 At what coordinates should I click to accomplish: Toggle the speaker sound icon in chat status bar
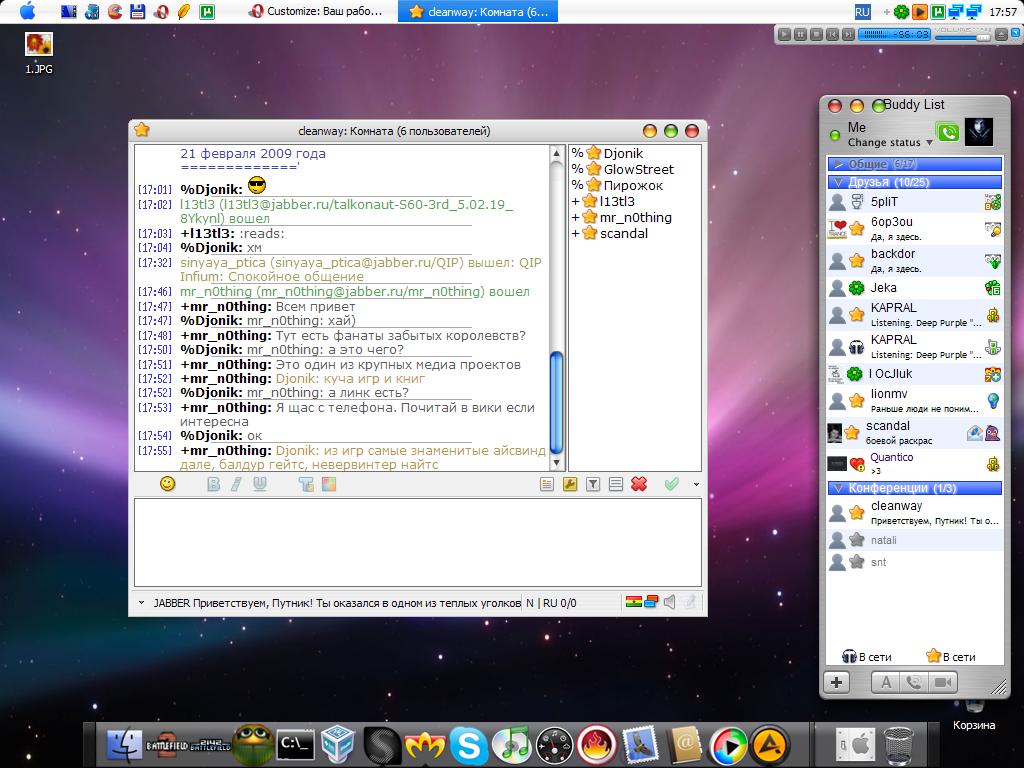tap(670, 602)
